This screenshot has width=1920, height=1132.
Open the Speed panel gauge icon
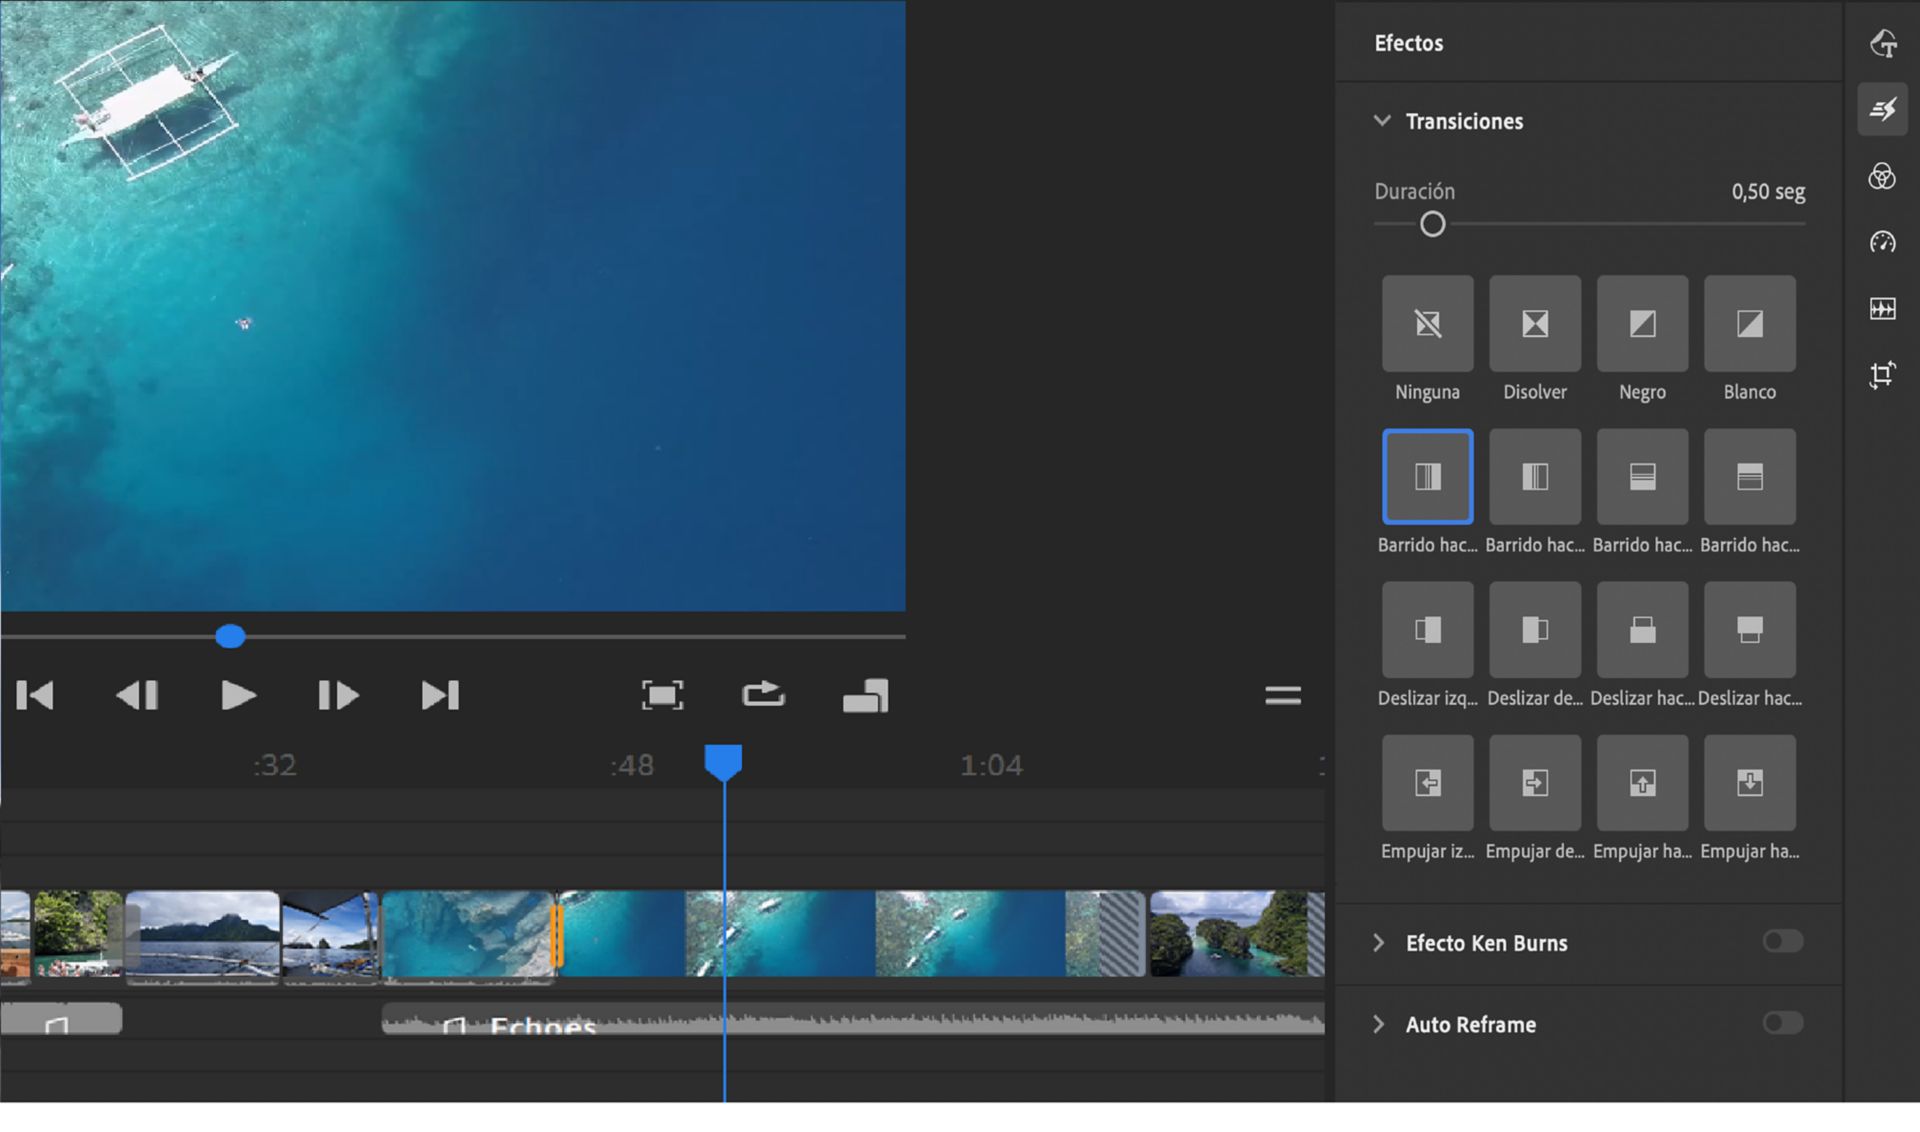coord(1882,242)
